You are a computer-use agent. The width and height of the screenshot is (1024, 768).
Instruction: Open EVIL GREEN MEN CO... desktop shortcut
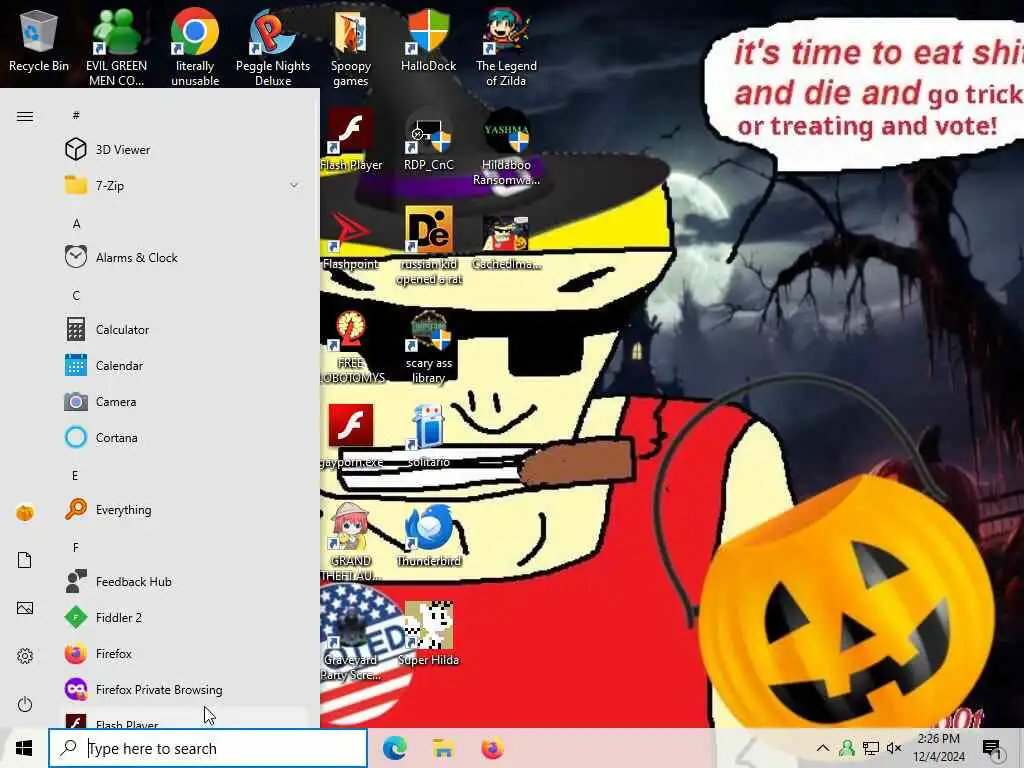116,47
